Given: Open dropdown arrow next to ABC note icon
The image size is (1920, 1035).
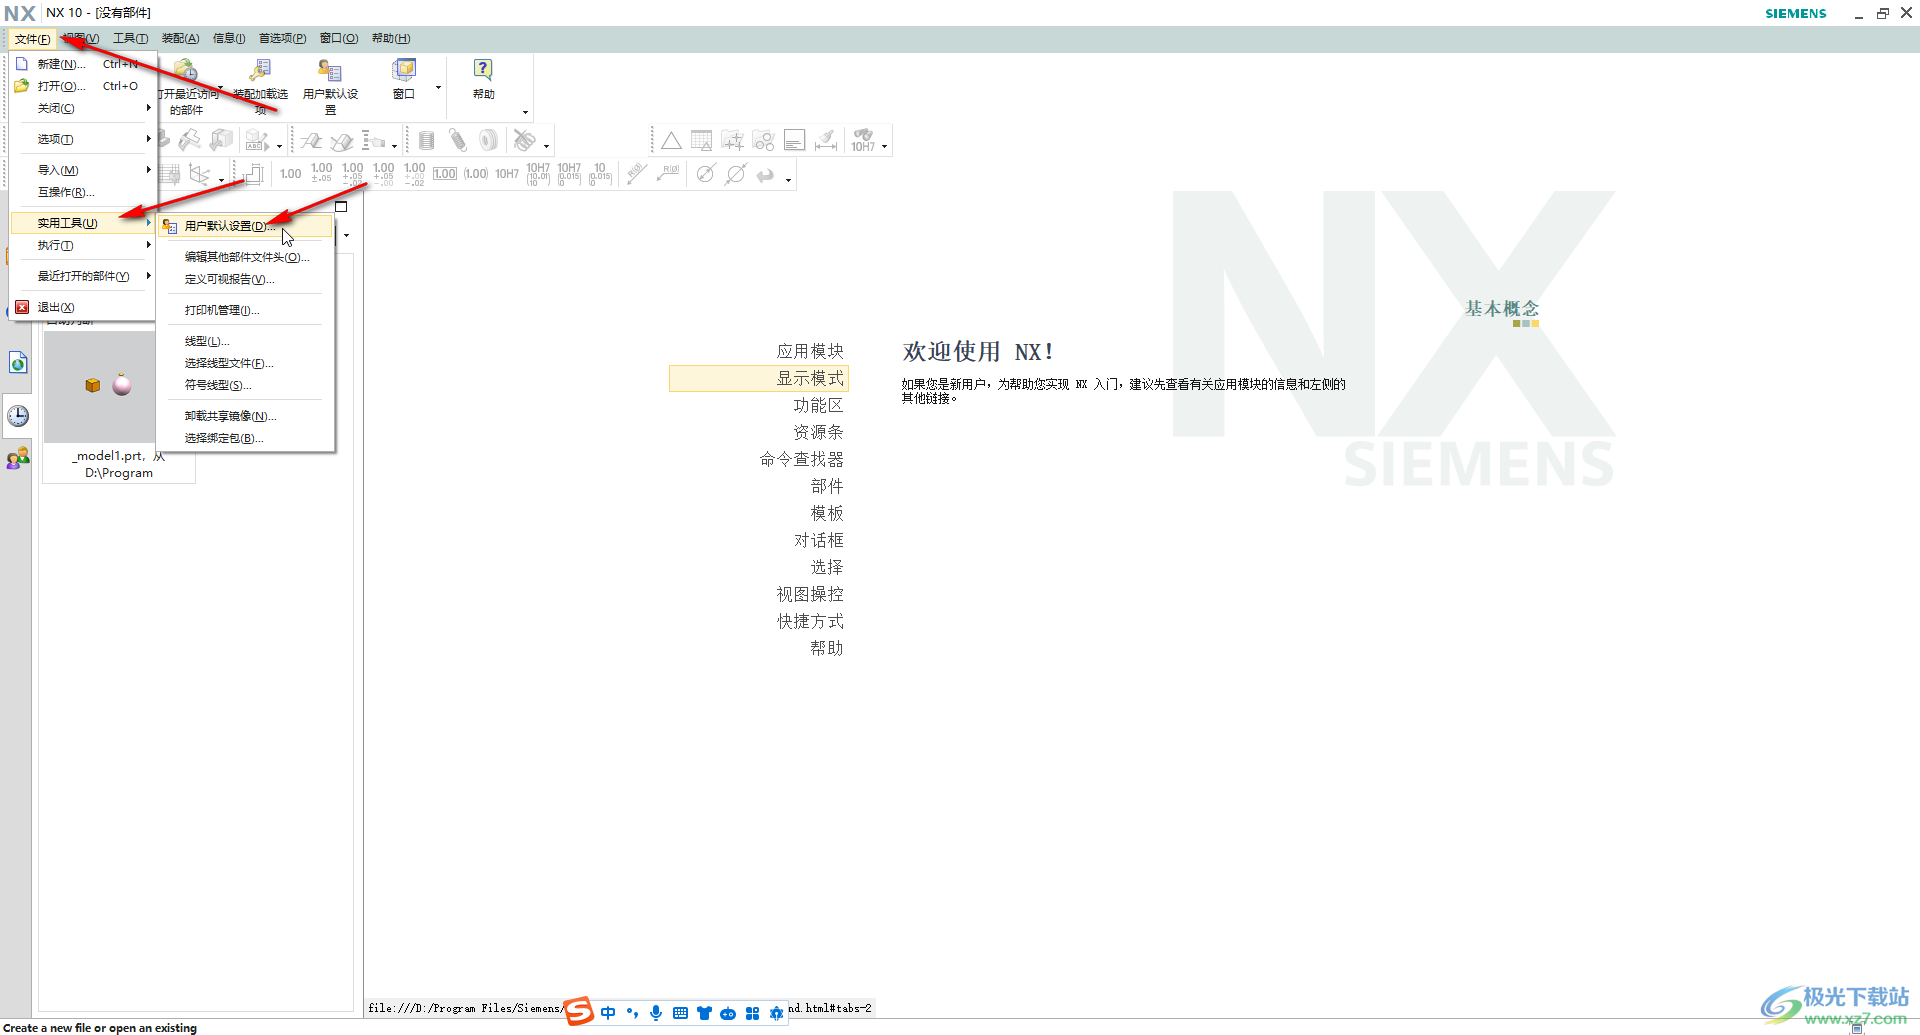Looking at the screenshot, I should coord(279,146).
